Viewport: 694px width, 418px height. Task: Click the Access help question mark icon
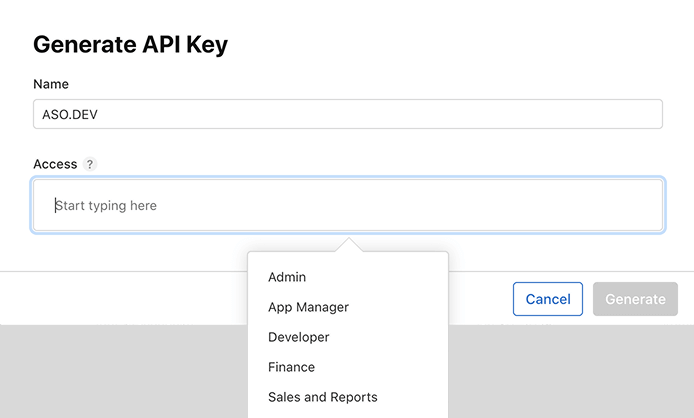(x=90, y=164)
